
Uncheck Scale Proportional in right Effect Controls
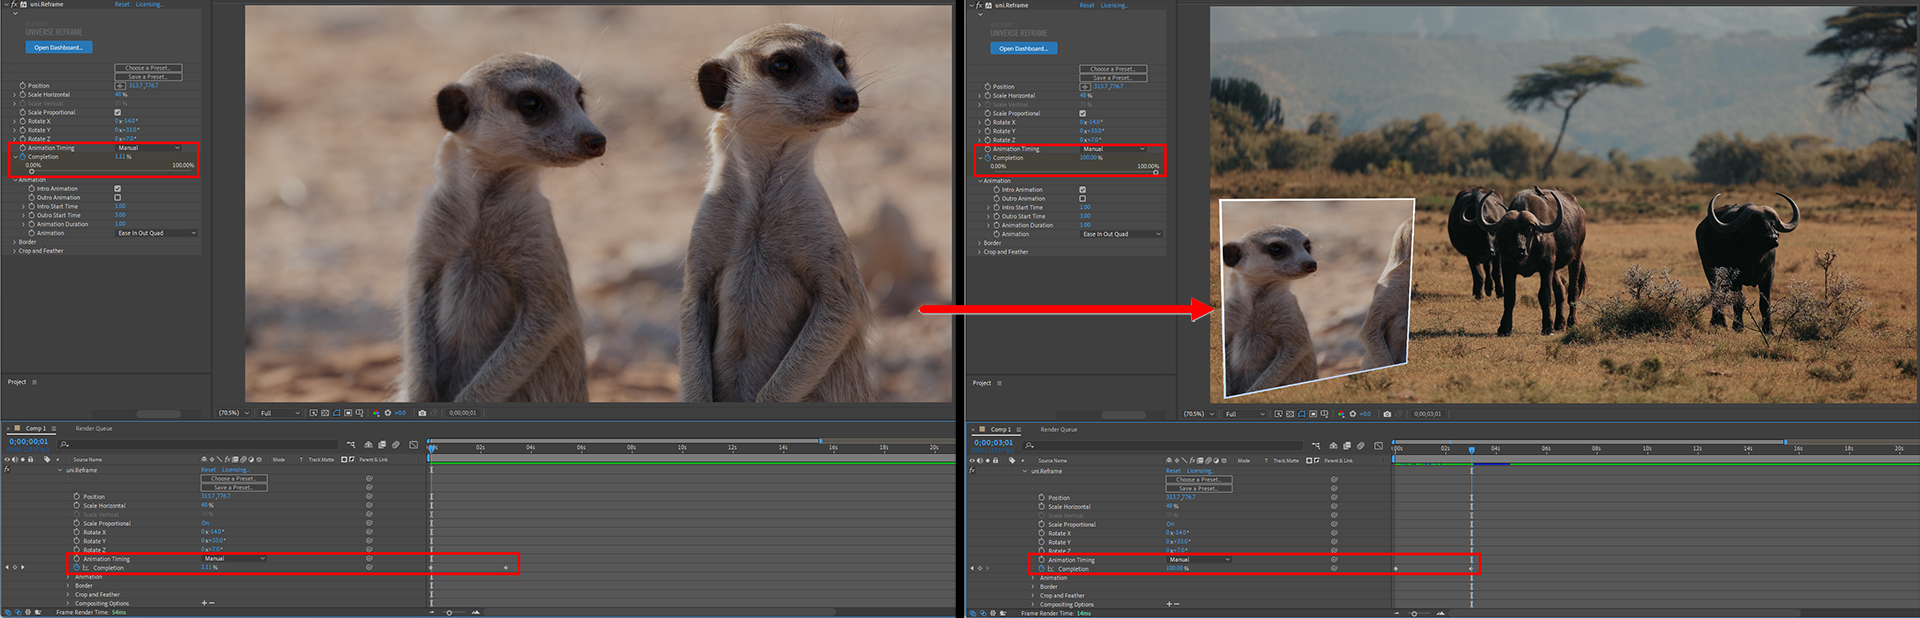point(1083,113)
